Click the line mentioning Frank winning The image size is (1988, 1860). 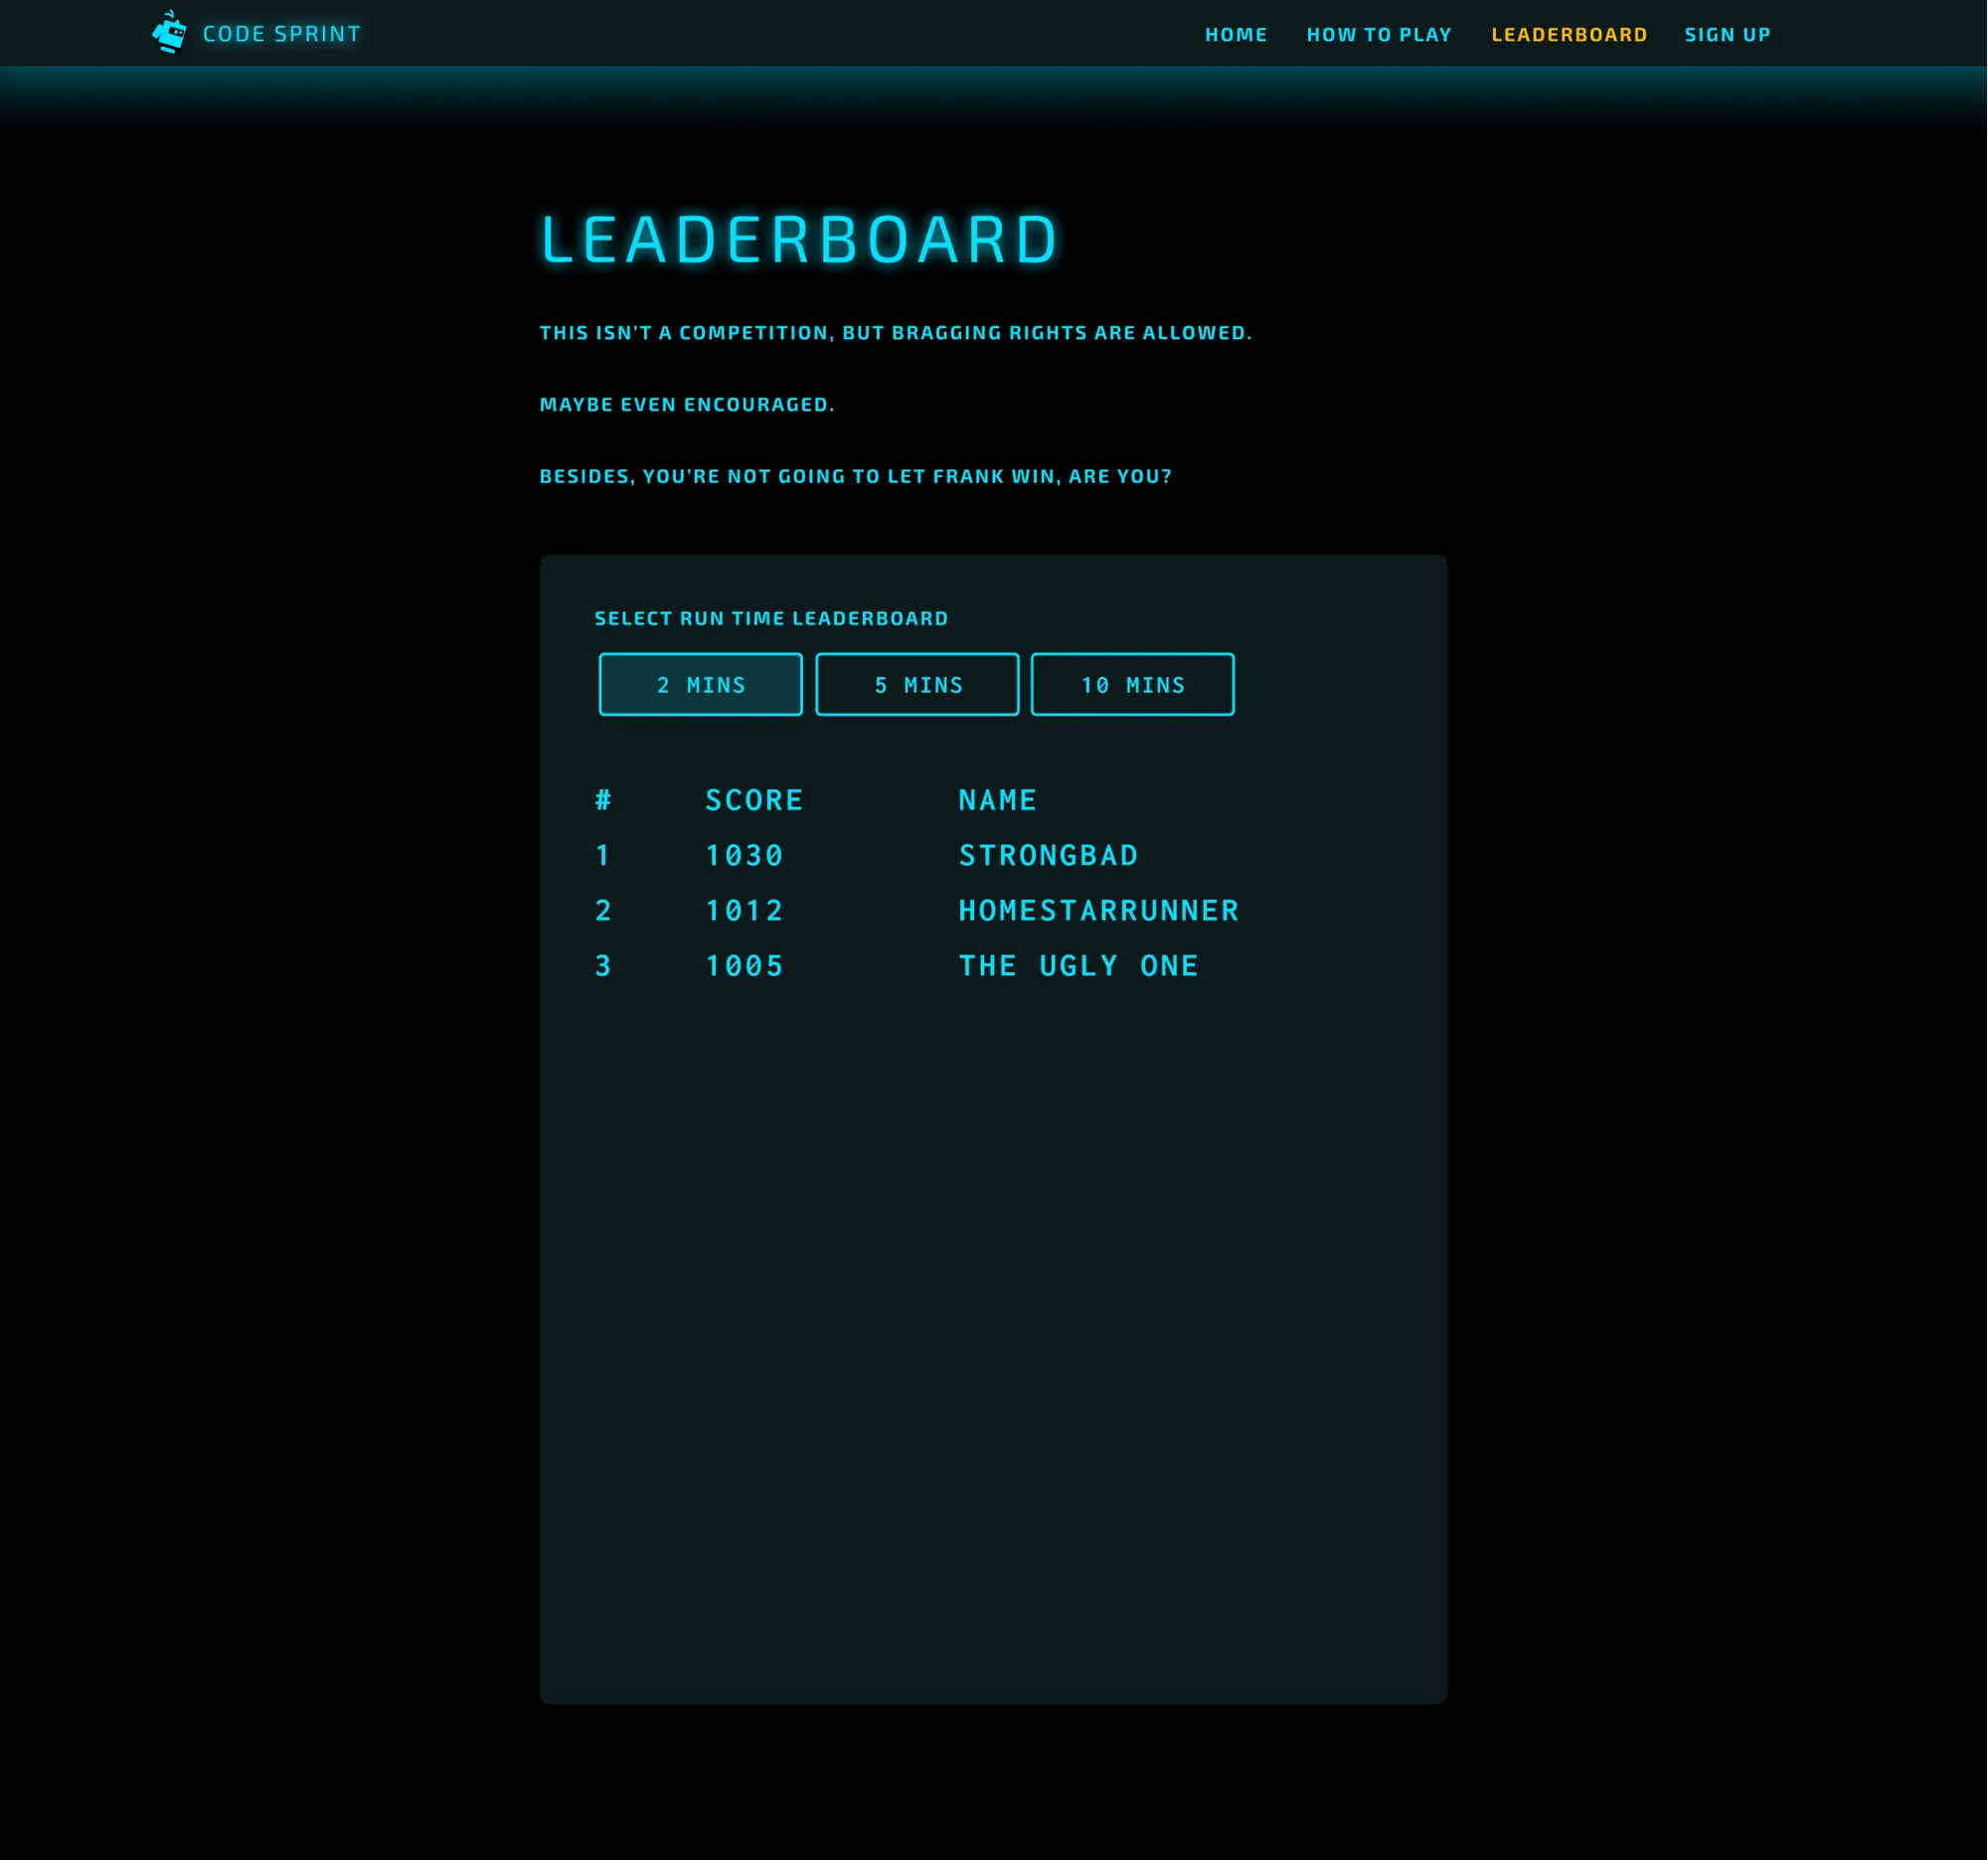pyautogui.click(x=855, y=476)
